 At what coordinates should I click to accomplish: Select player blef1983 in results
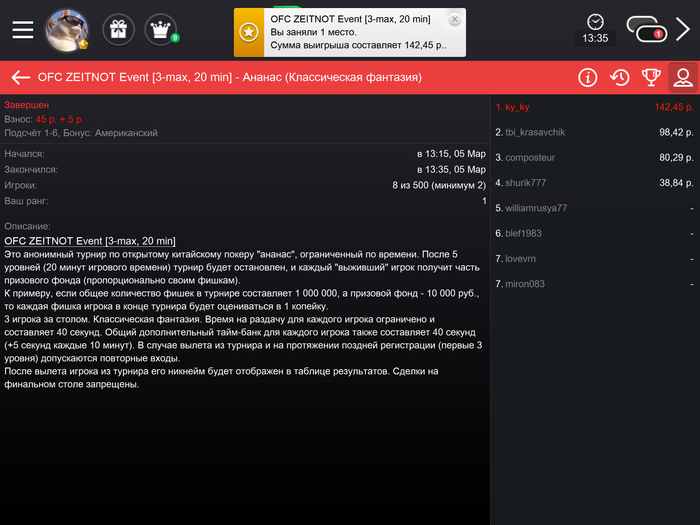[595, 233]
